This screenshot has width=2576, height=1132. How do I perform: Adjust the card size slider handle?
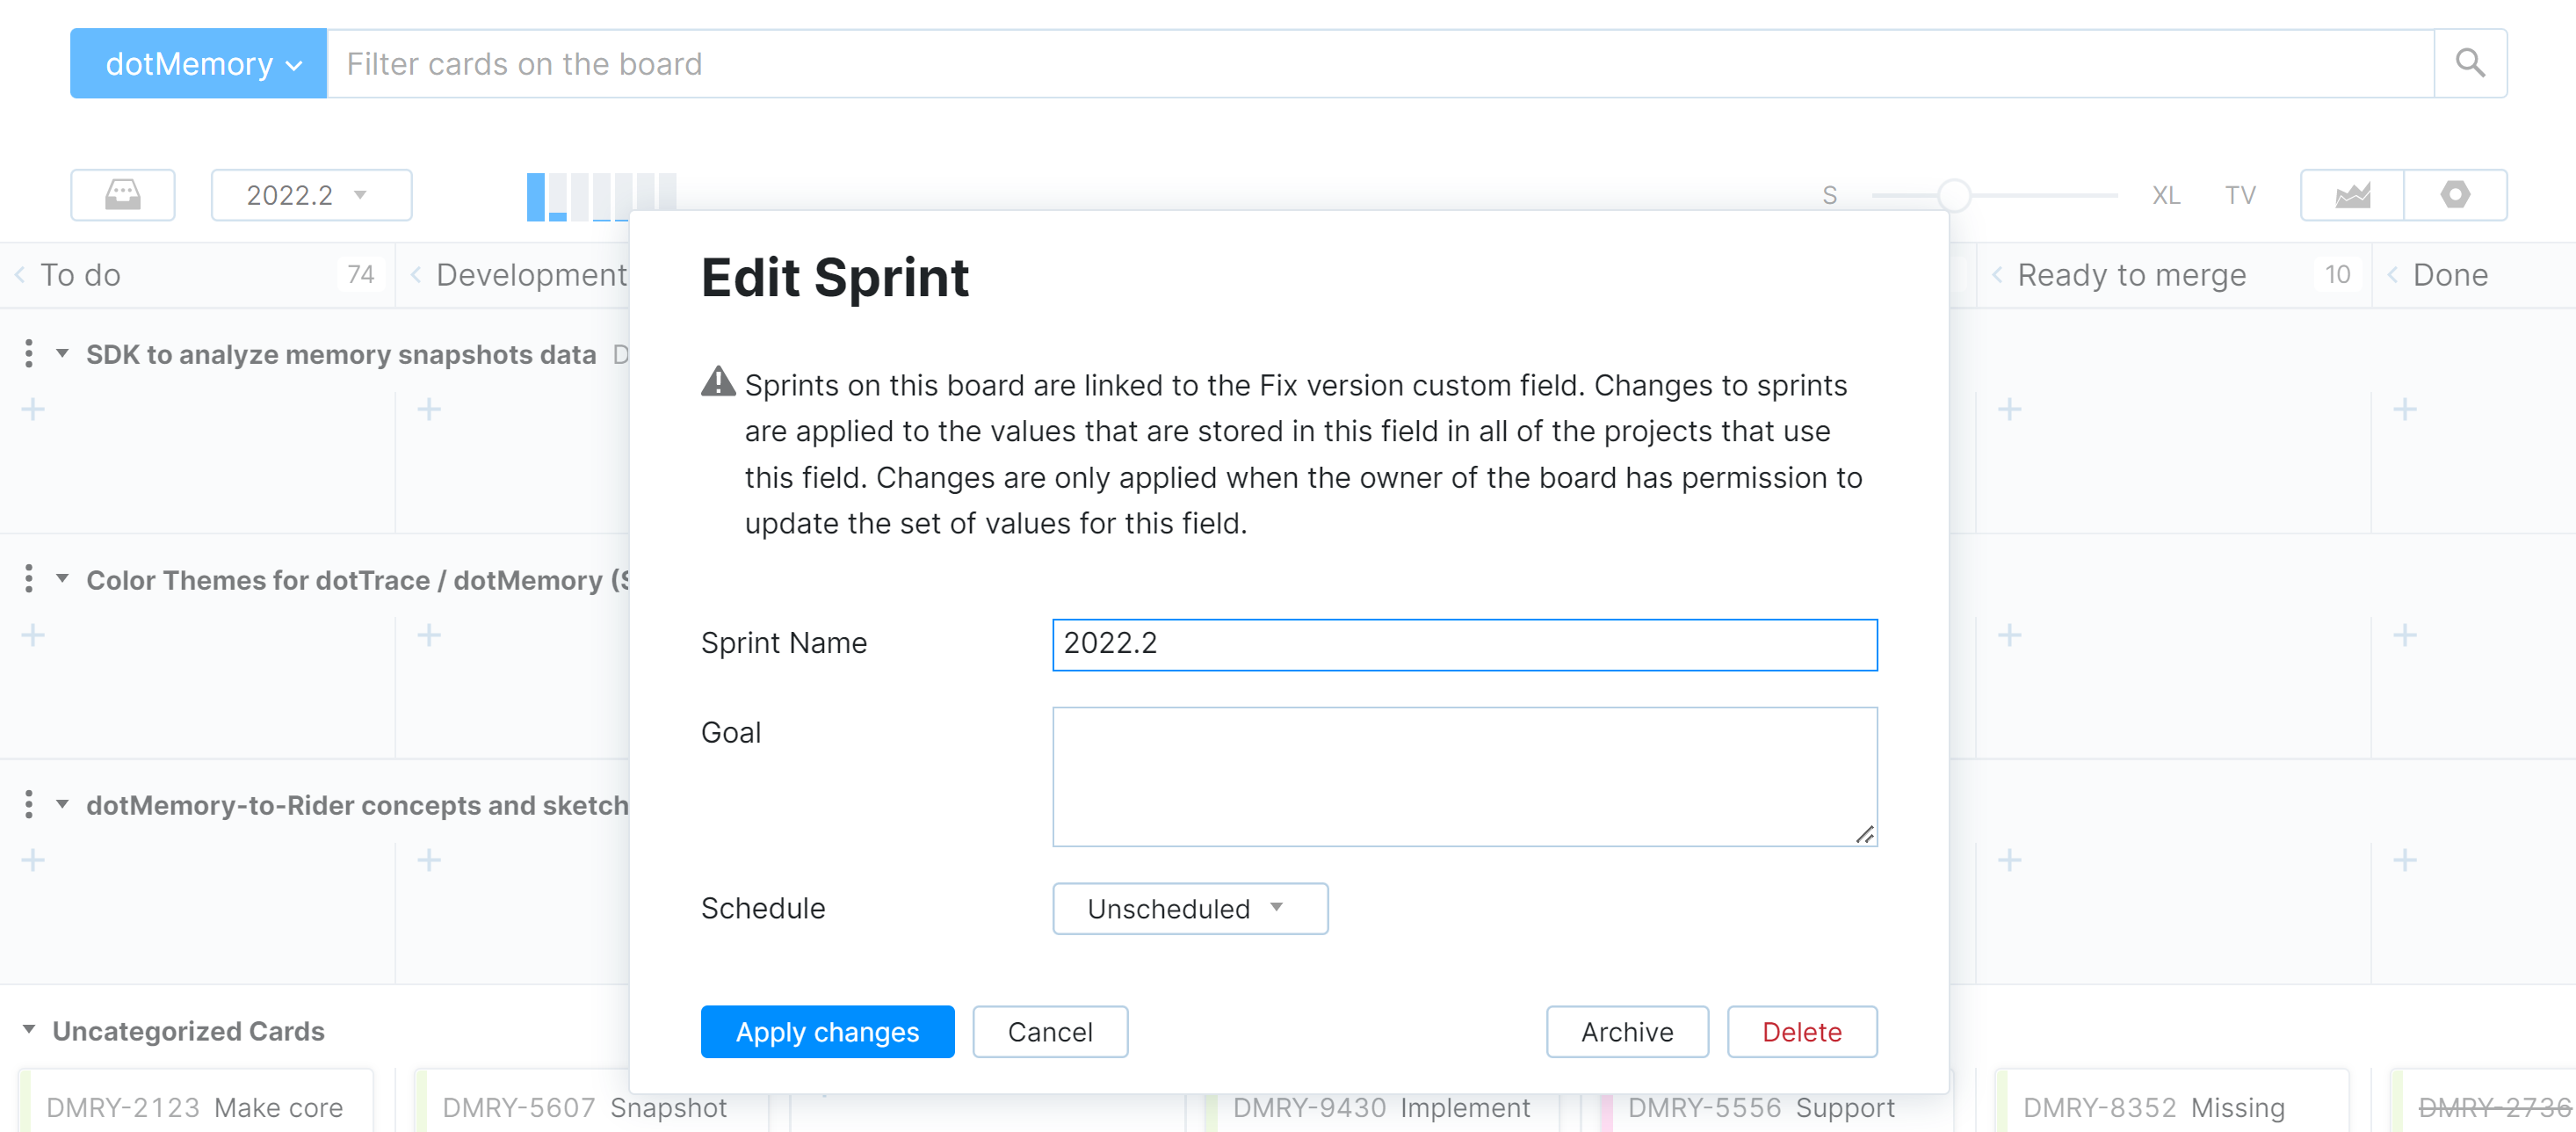point(1953,195)
